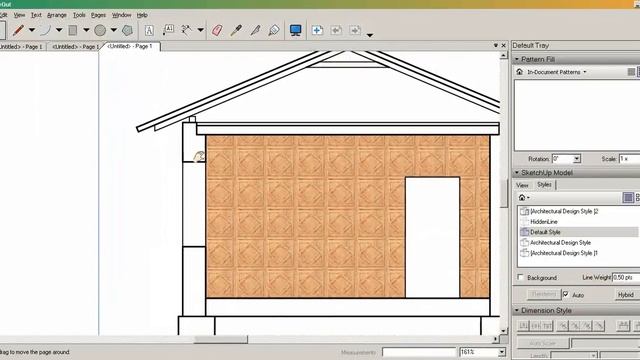This screenshot has width=640, height=360.
Task: Open the toolbar options arrow
Action: (369, 35)
